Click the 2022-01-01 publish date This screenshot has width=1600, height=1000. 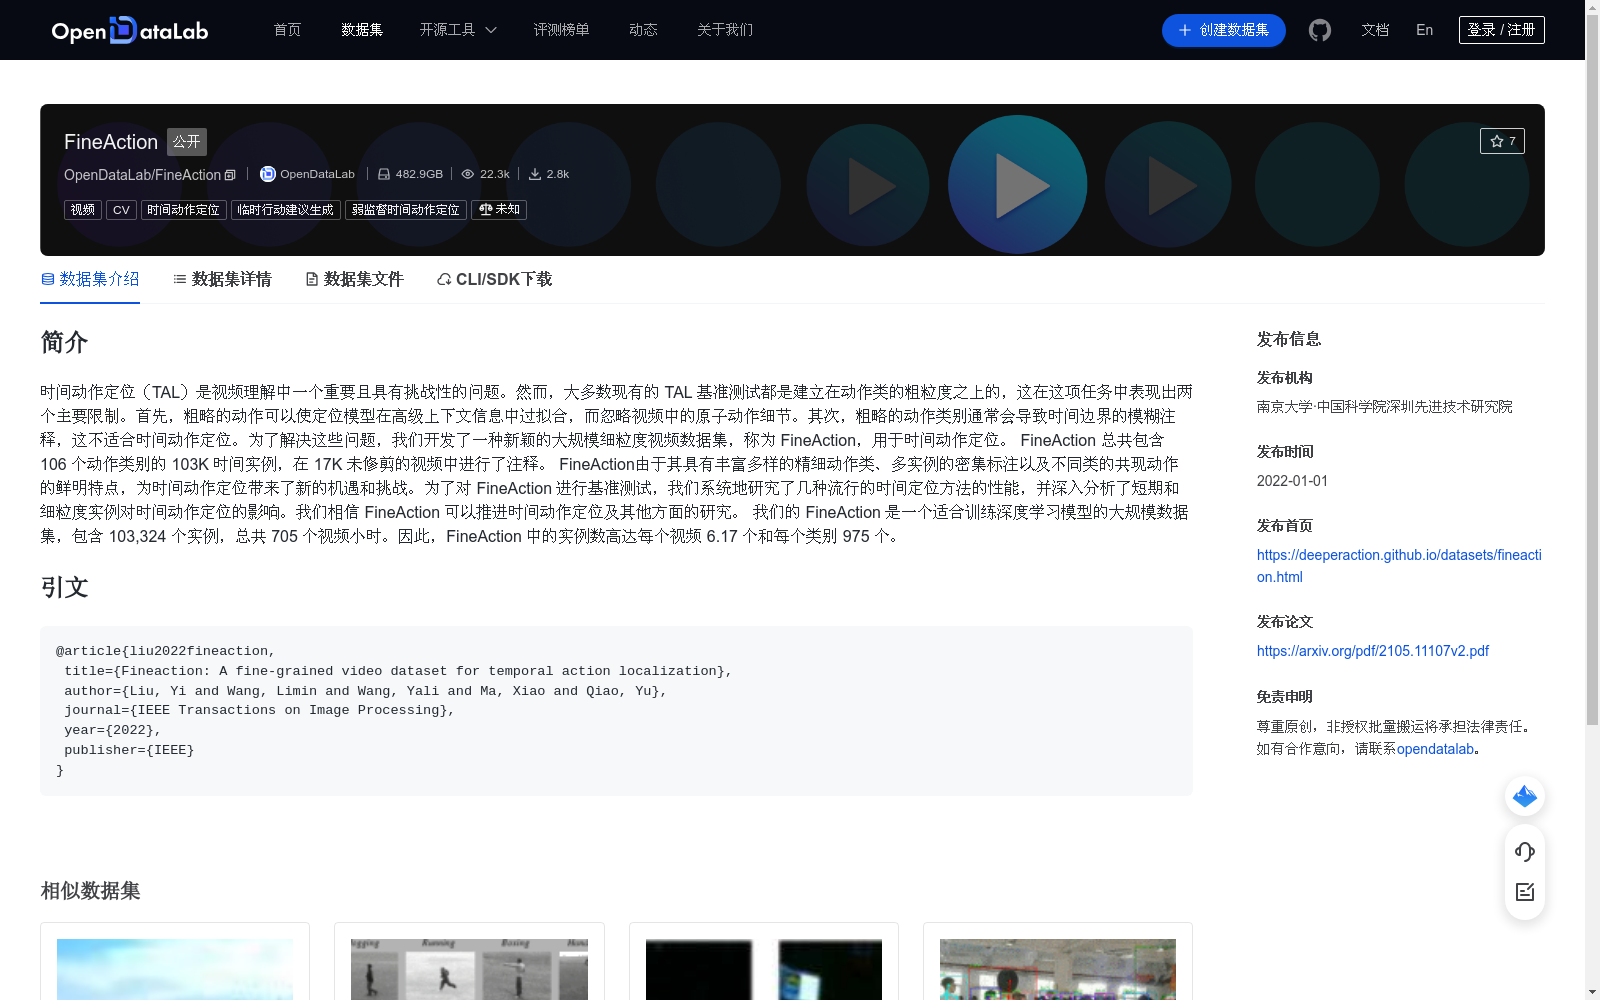click(x=1292, y=481)
